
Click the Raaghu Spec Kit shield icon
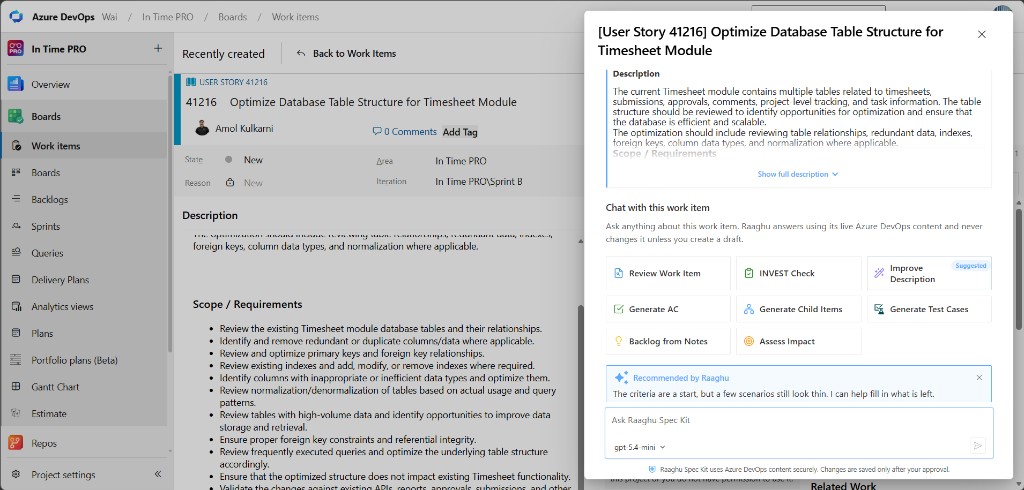652,469
